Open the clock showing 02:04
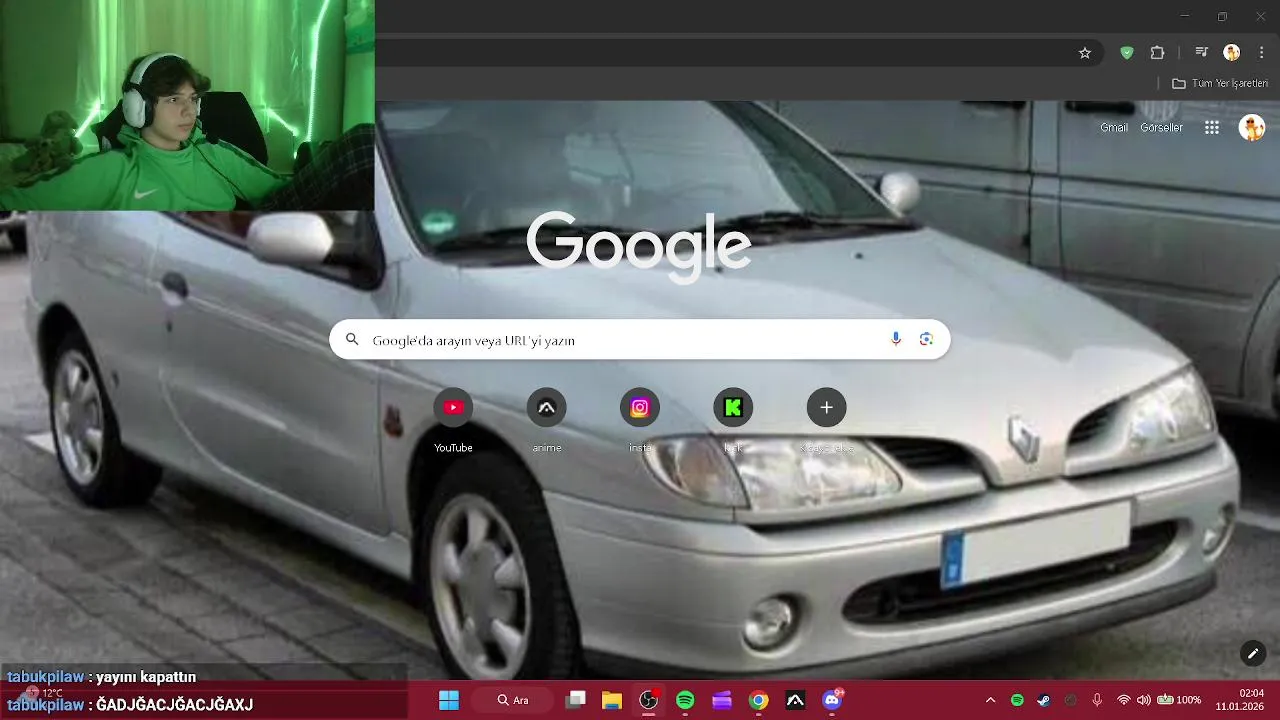1280x720 pixels. (x=1238, y=699)
